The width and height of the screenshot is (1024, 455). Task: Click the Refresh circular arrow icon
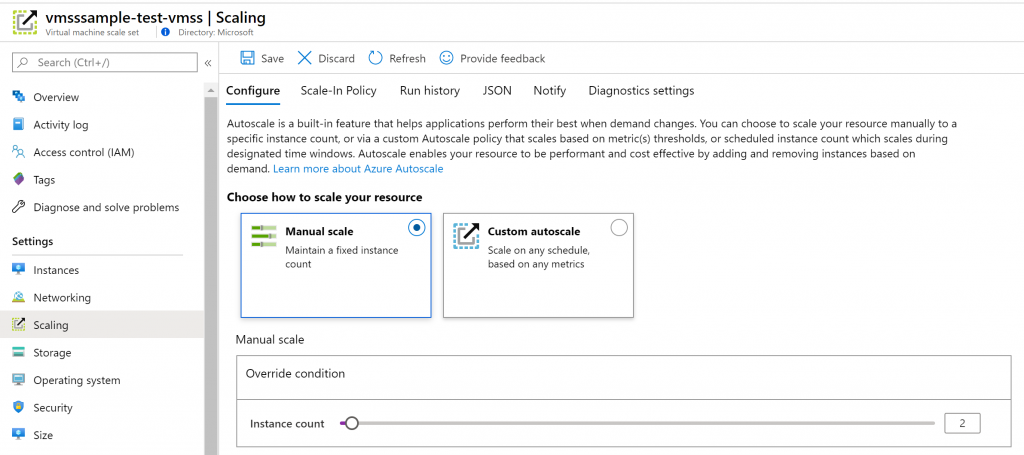point(376,59)
